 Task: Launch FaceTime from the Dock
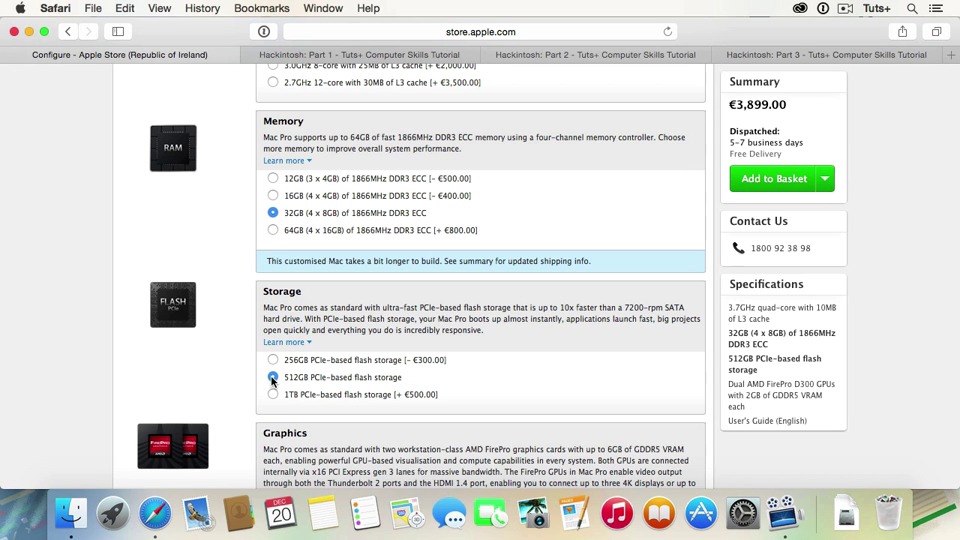(x=491, y=513)
